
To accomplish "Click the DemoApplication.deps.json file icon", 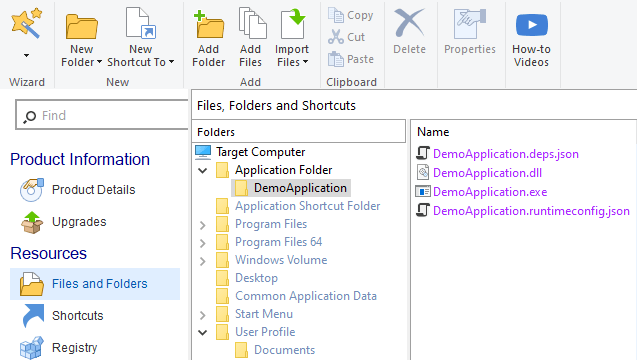I will pos(423,153).
